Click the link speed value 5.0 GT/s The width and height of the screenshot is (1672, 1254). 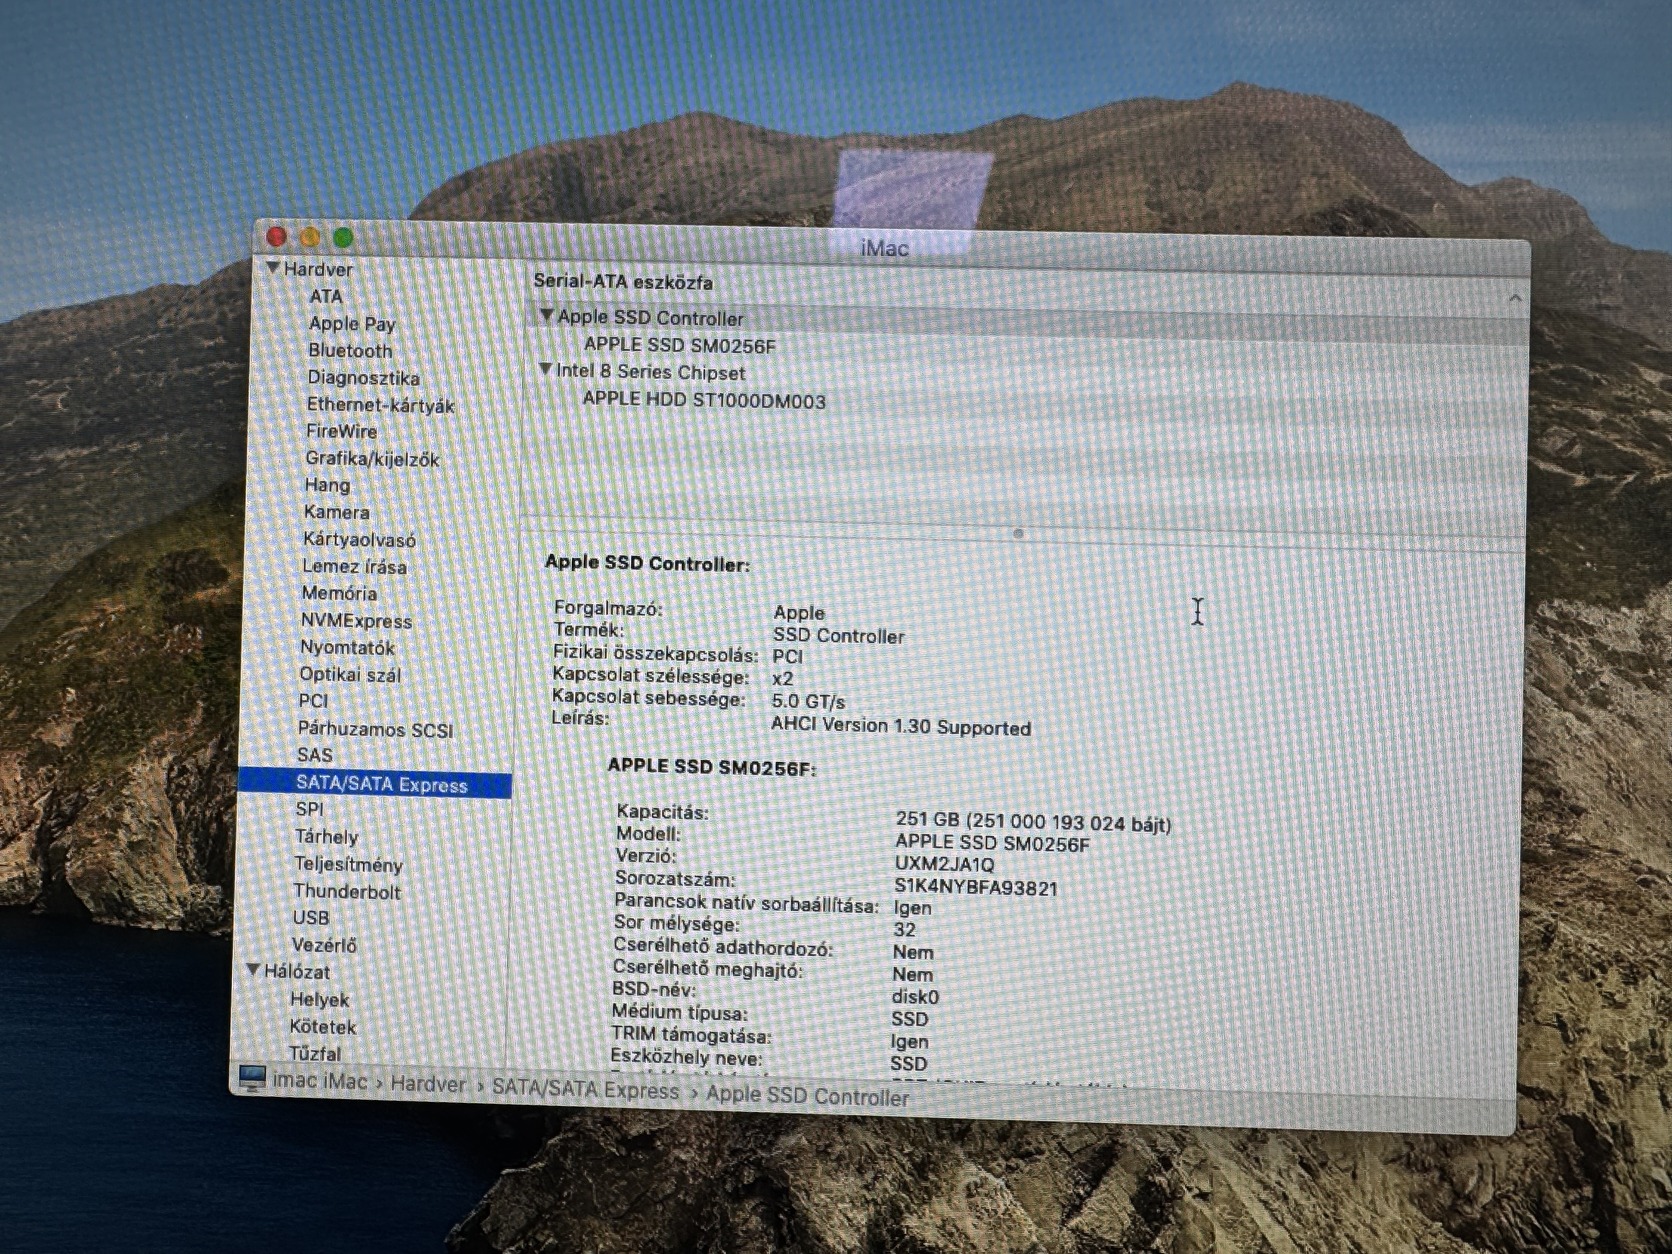click(808, 701)
